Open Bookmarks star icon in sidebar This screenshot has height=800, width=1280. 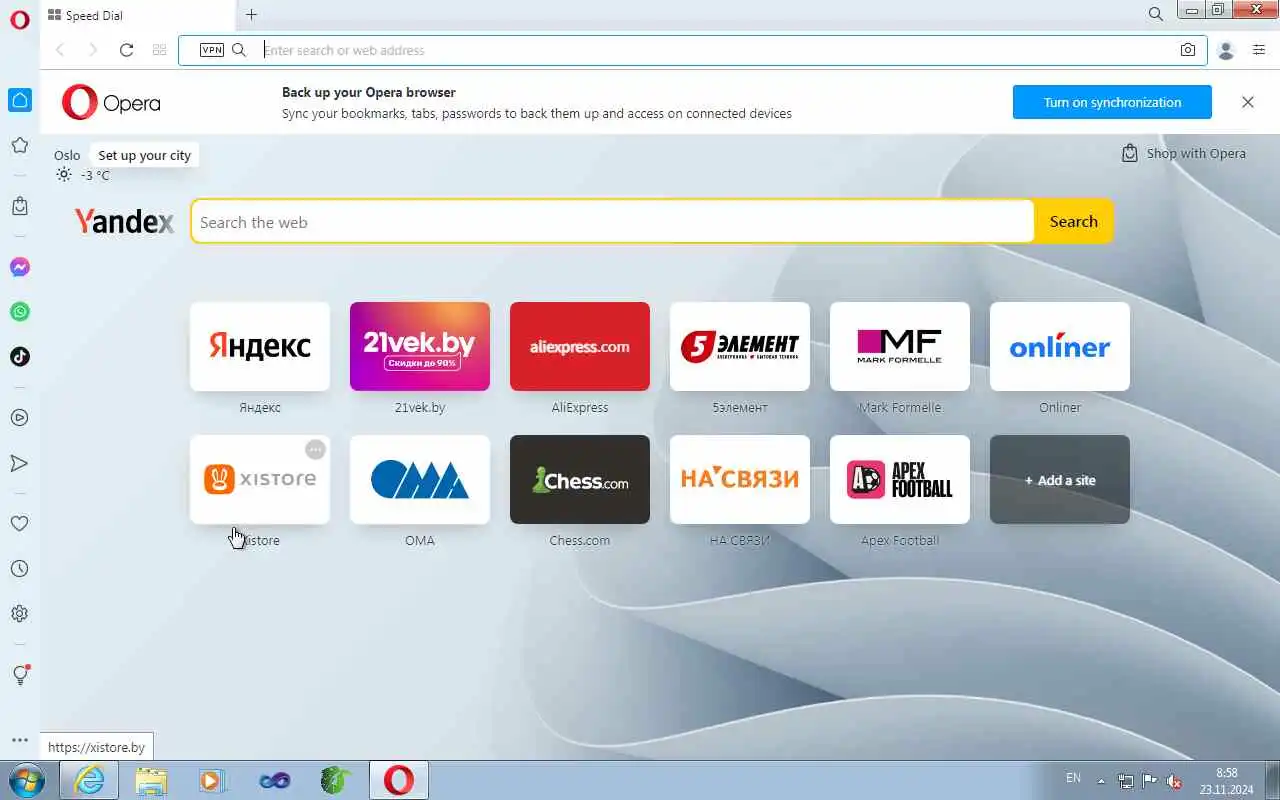point(20,146)
